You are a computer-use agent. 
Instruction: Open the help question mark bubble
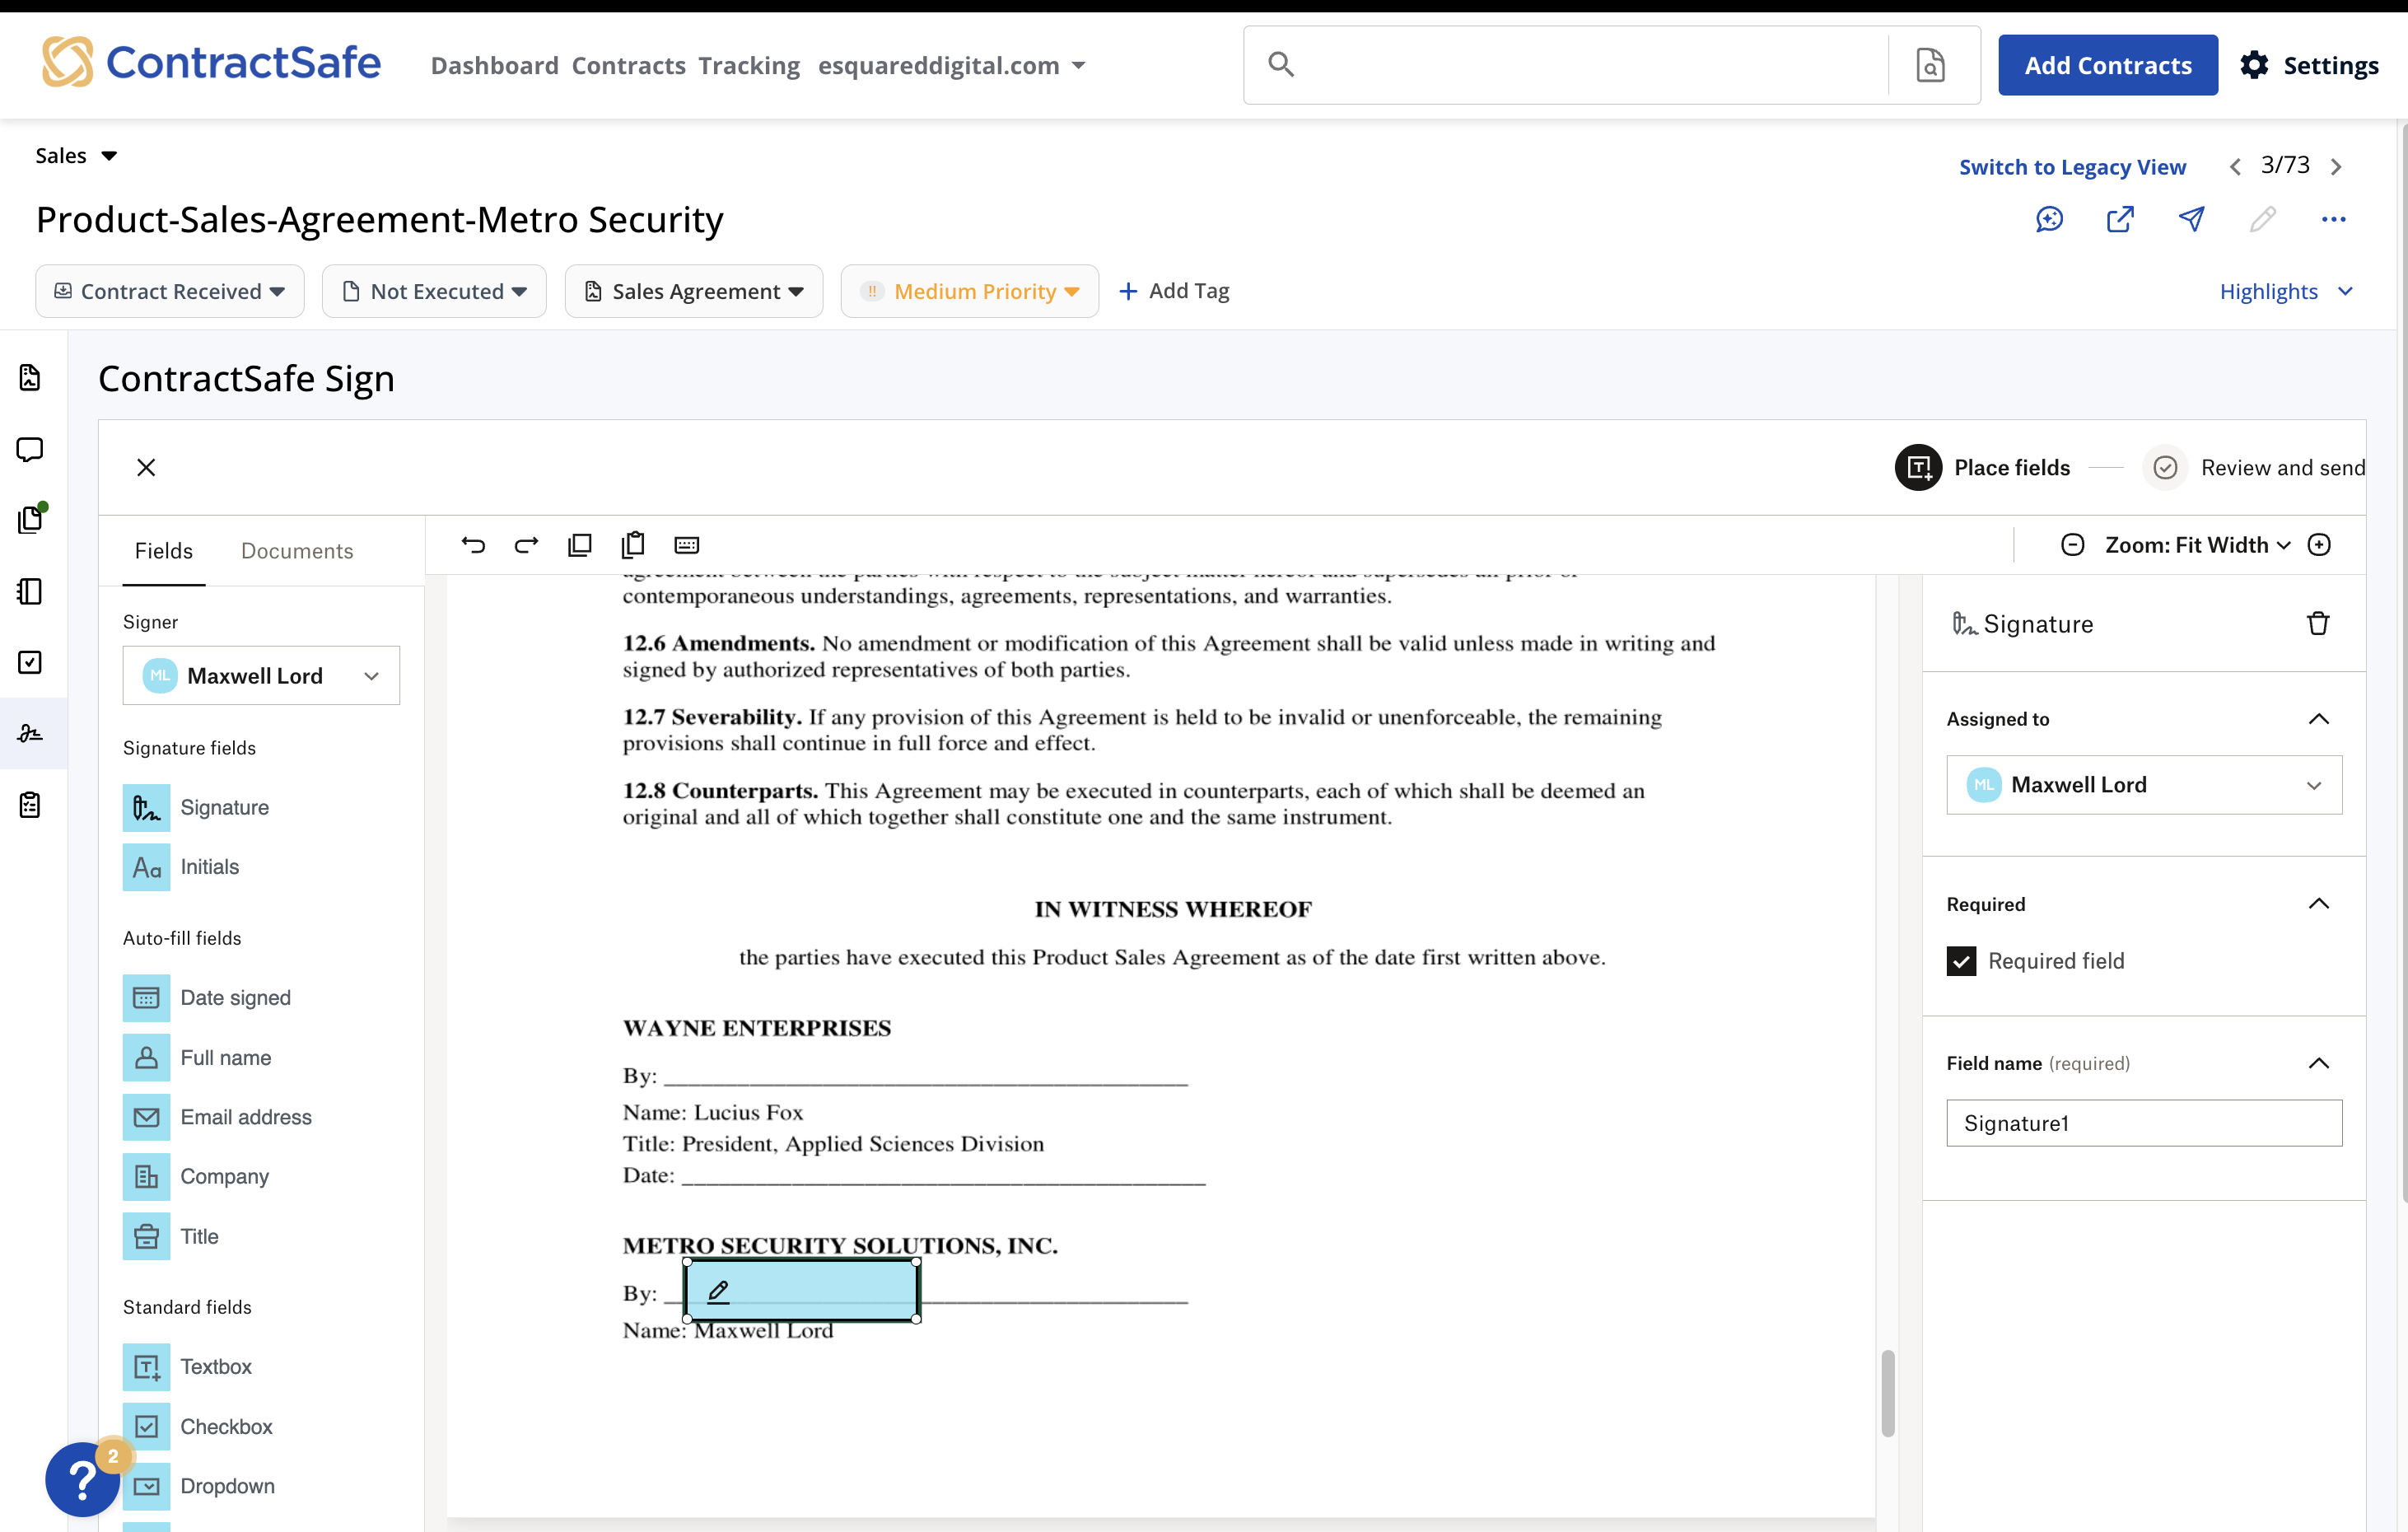83,1479
